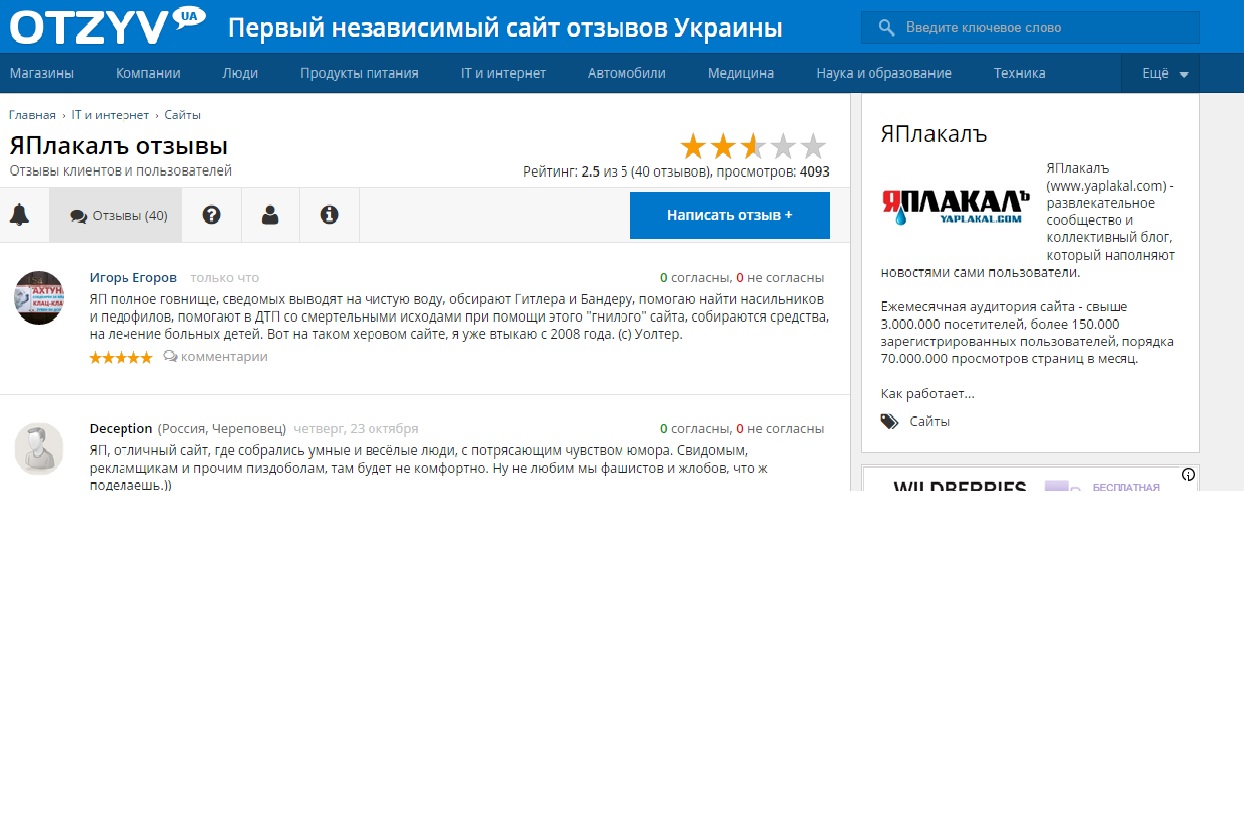Image resolution: width=1244 pixels, height=840 pixels.
Task: Click the site slogan header text
Action: [505, 28]
